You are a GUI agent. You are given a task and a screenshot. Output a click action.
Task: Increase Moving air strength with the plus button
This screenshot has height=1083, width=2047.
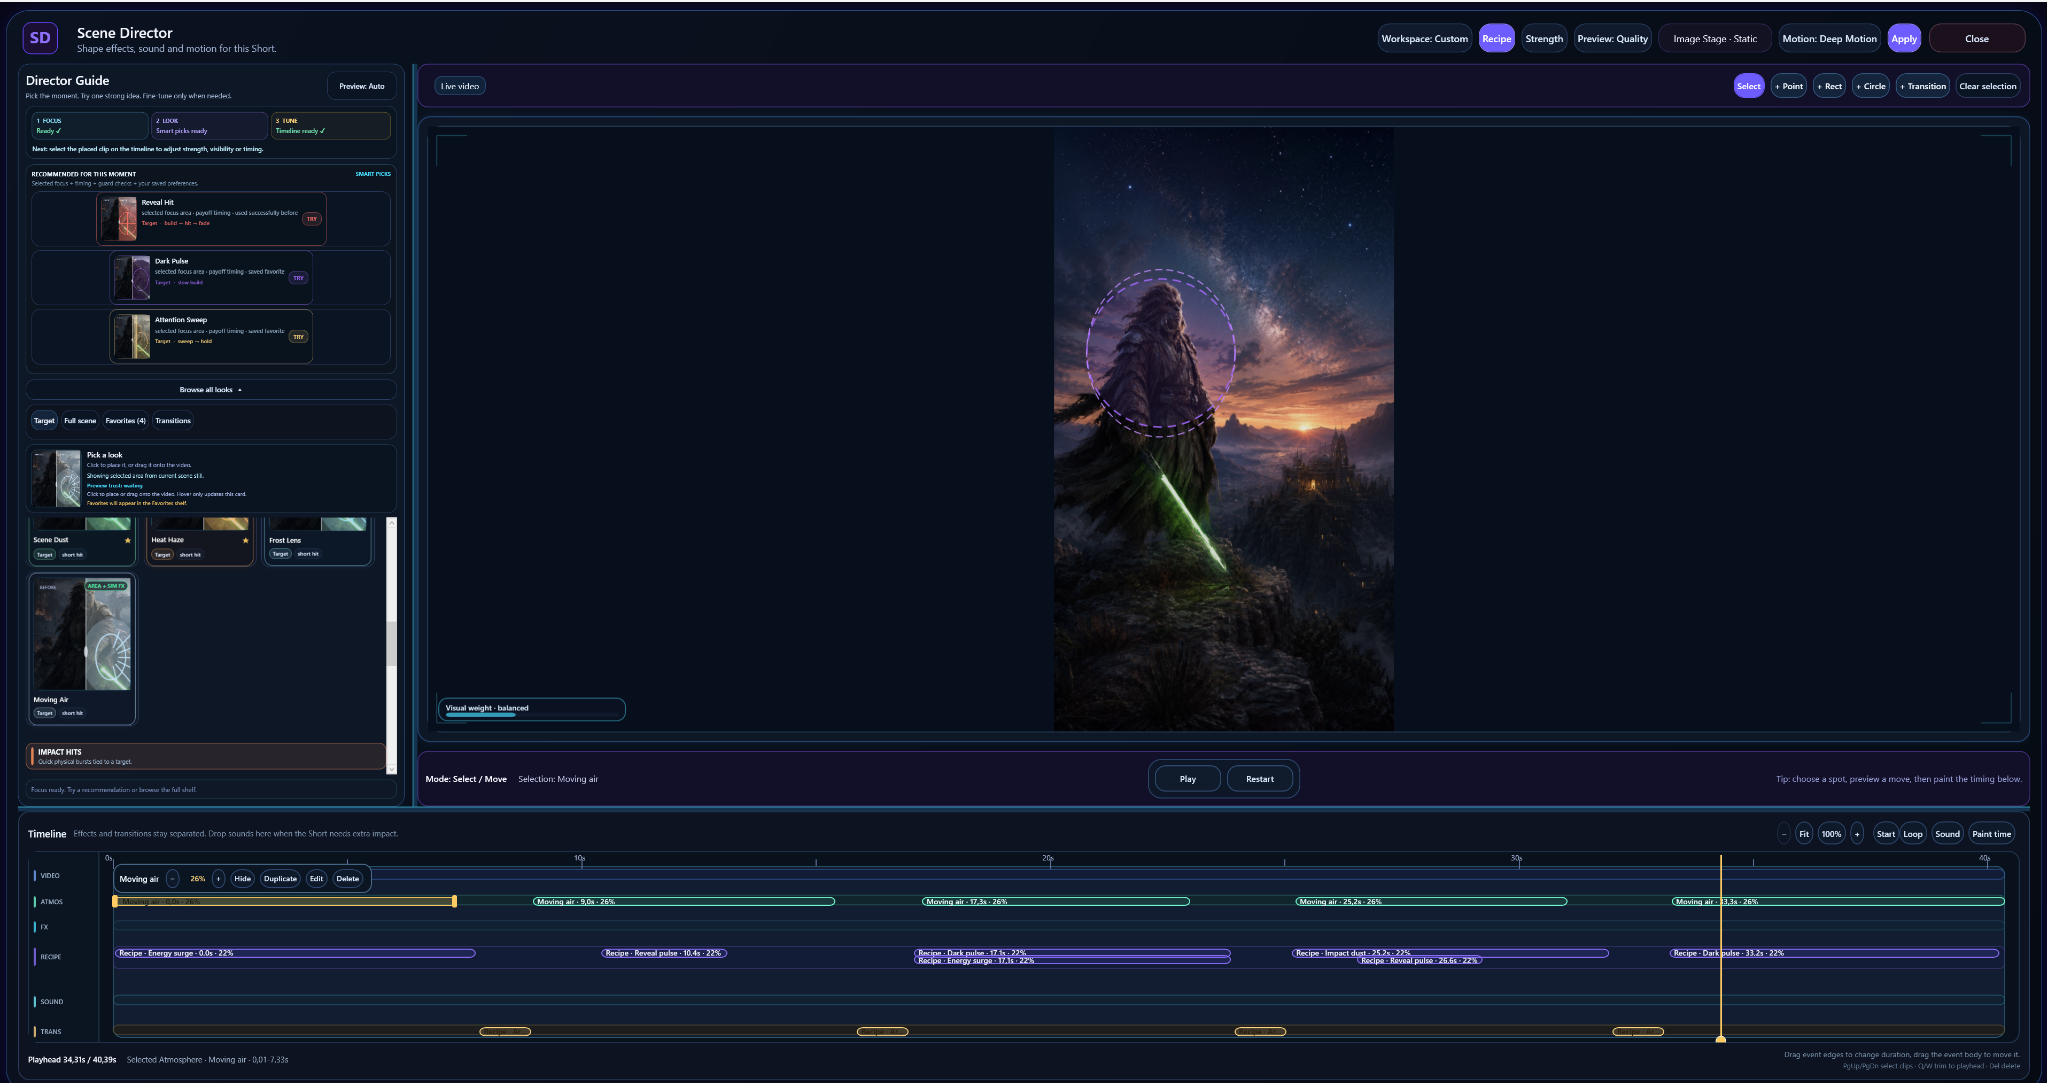[x=219, y=879]
